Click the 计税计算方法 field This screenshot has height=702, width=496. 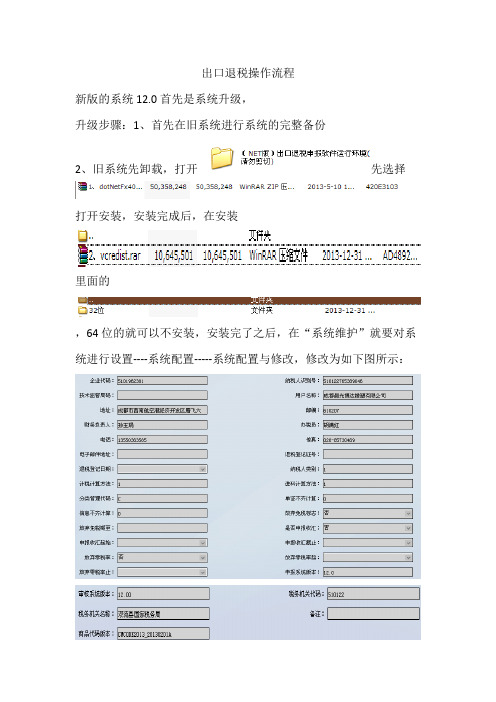click(x=162, y=484)
